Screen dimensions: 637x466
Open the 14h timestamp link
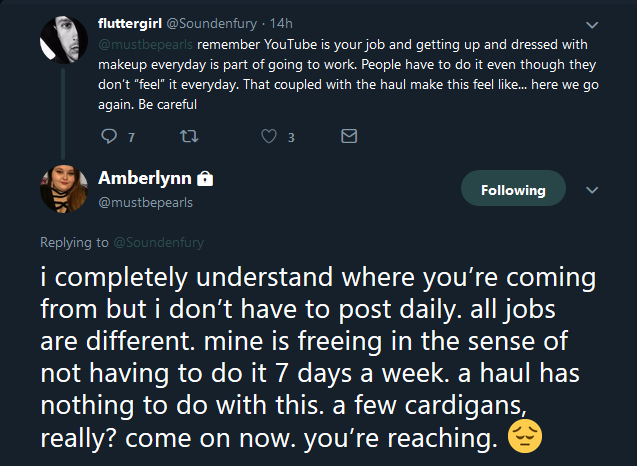(281, 24)
